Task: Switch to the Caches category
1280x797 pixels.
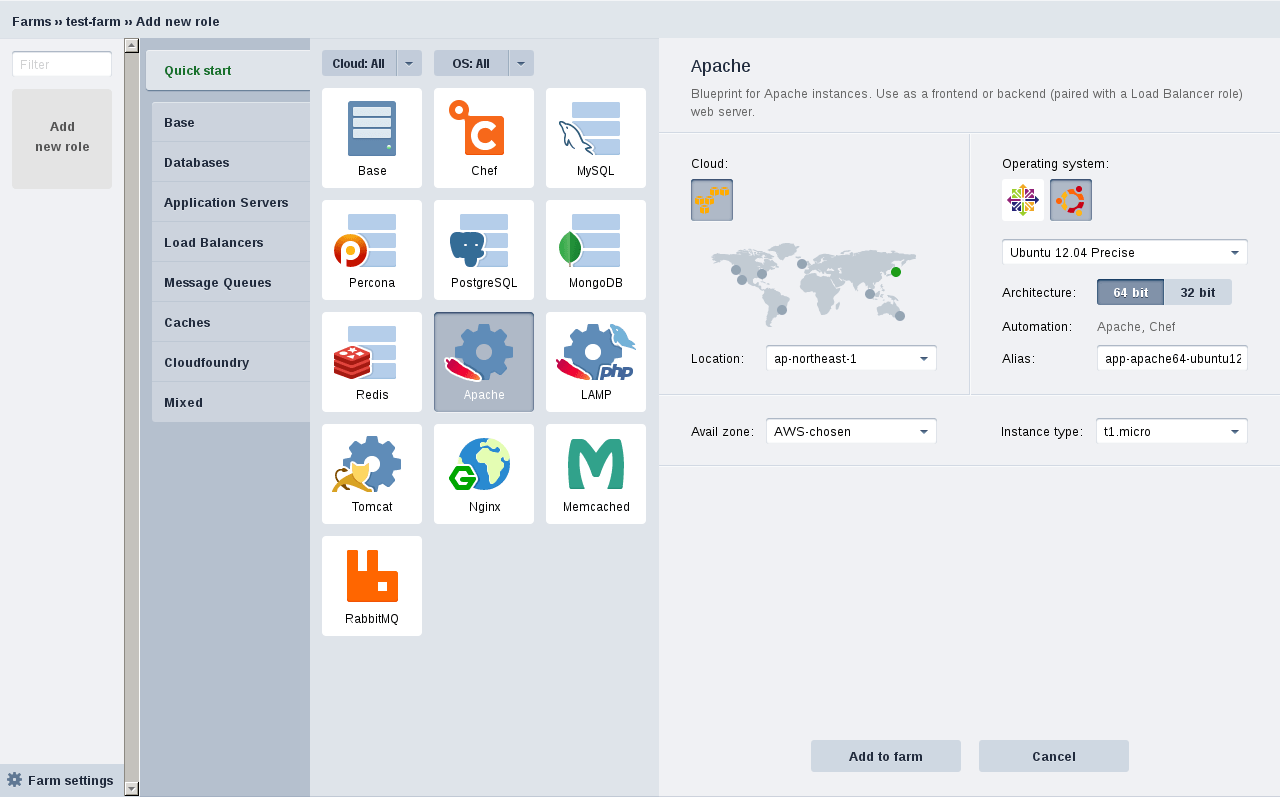Action: [231, 322]
